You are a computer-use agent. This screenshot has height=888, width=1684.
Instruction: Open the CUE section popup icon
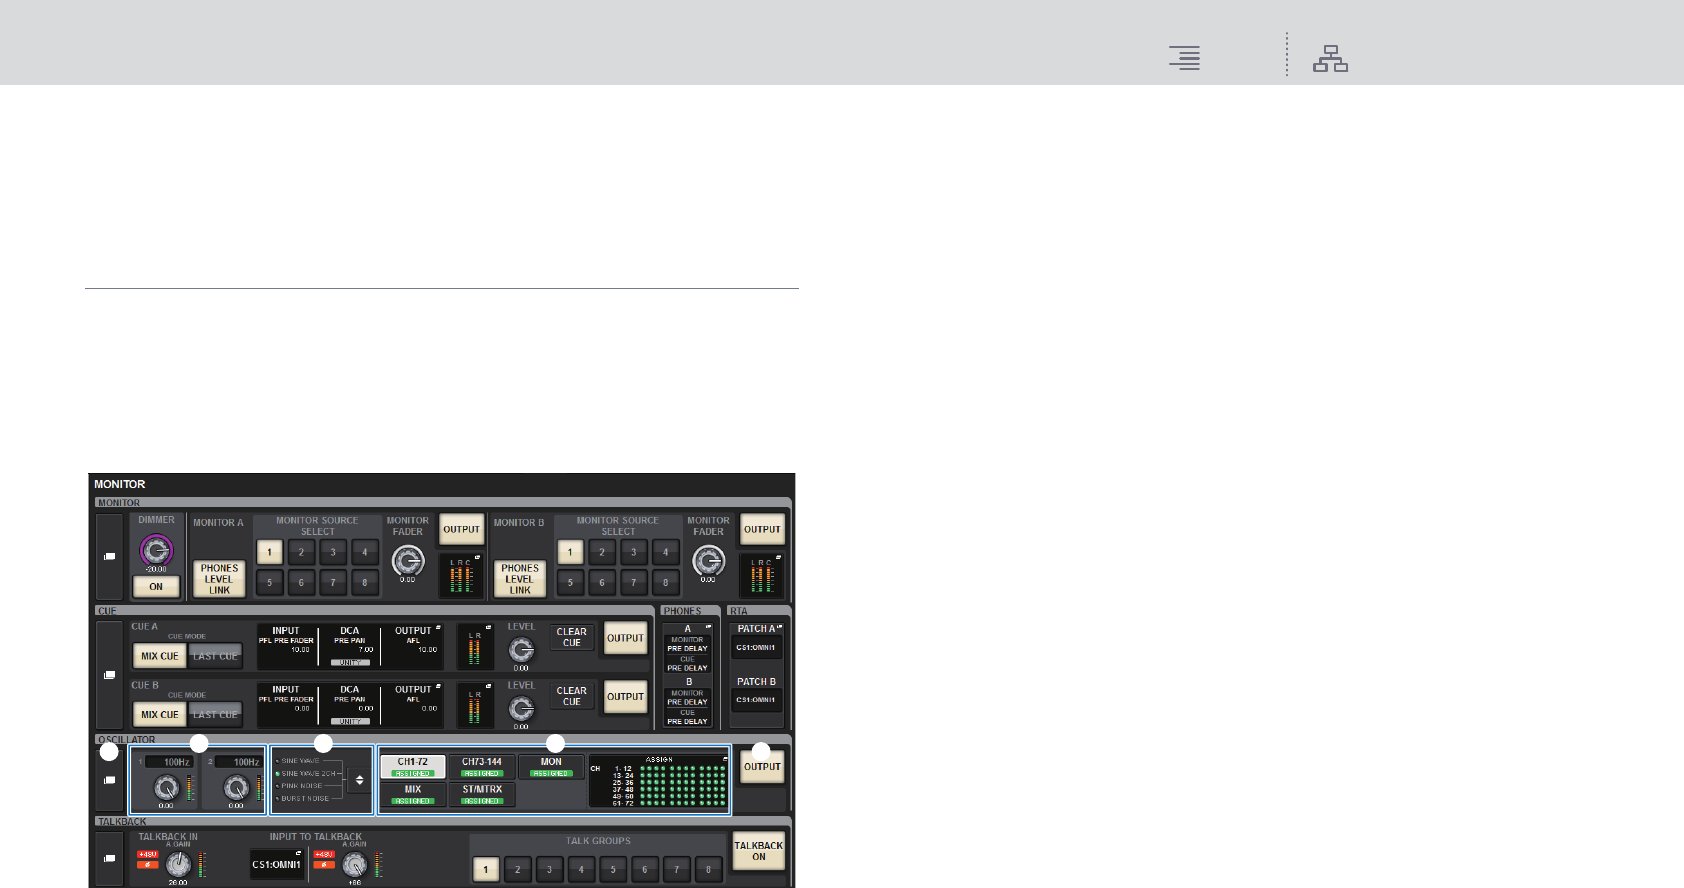pyautogui.click(x=109, y=675)
